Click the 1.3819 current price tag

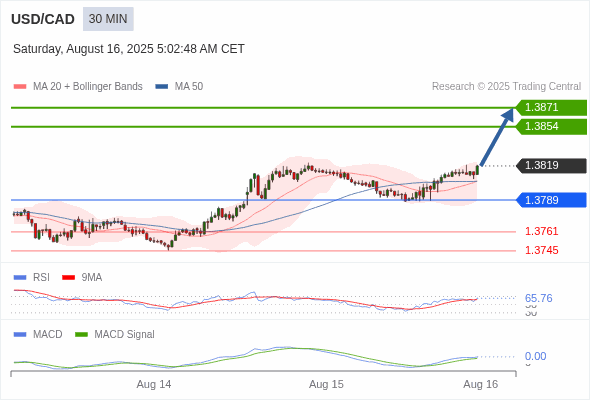[551, 166]
